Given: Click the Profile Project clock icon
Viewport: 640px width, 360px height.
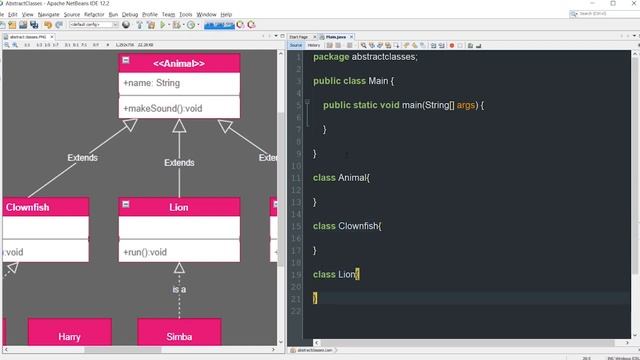Looking at the screenshot, I should pos(191,25).
